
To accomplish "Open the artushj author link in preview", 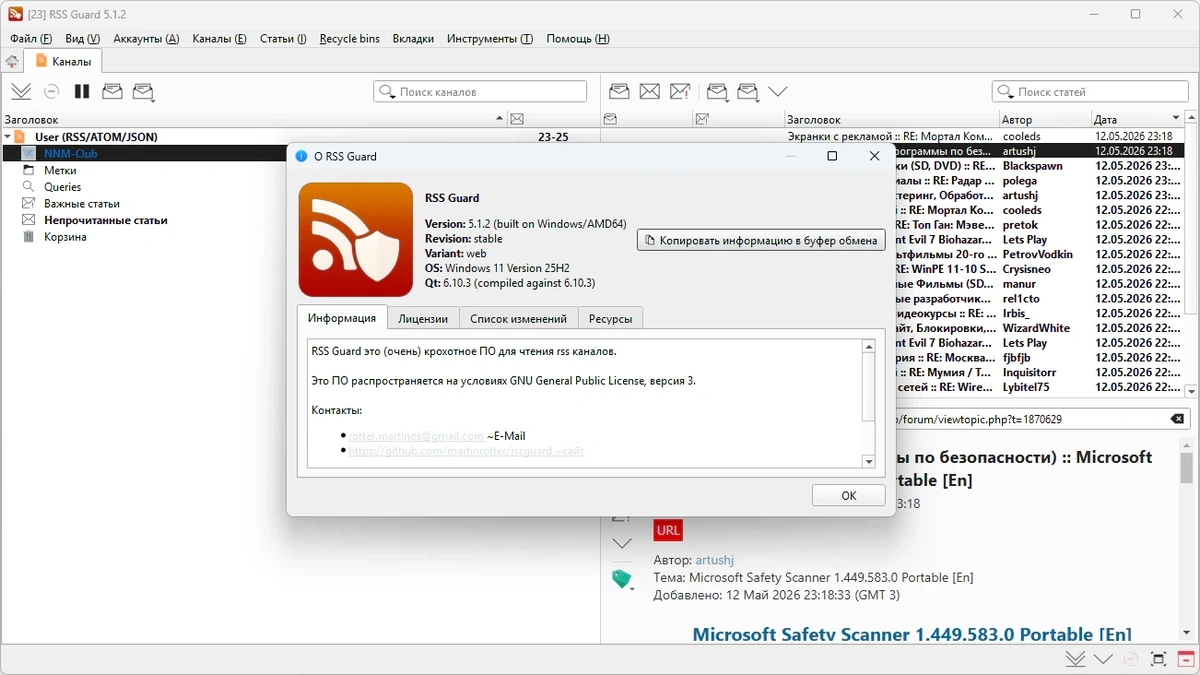I will click(716, 560).
